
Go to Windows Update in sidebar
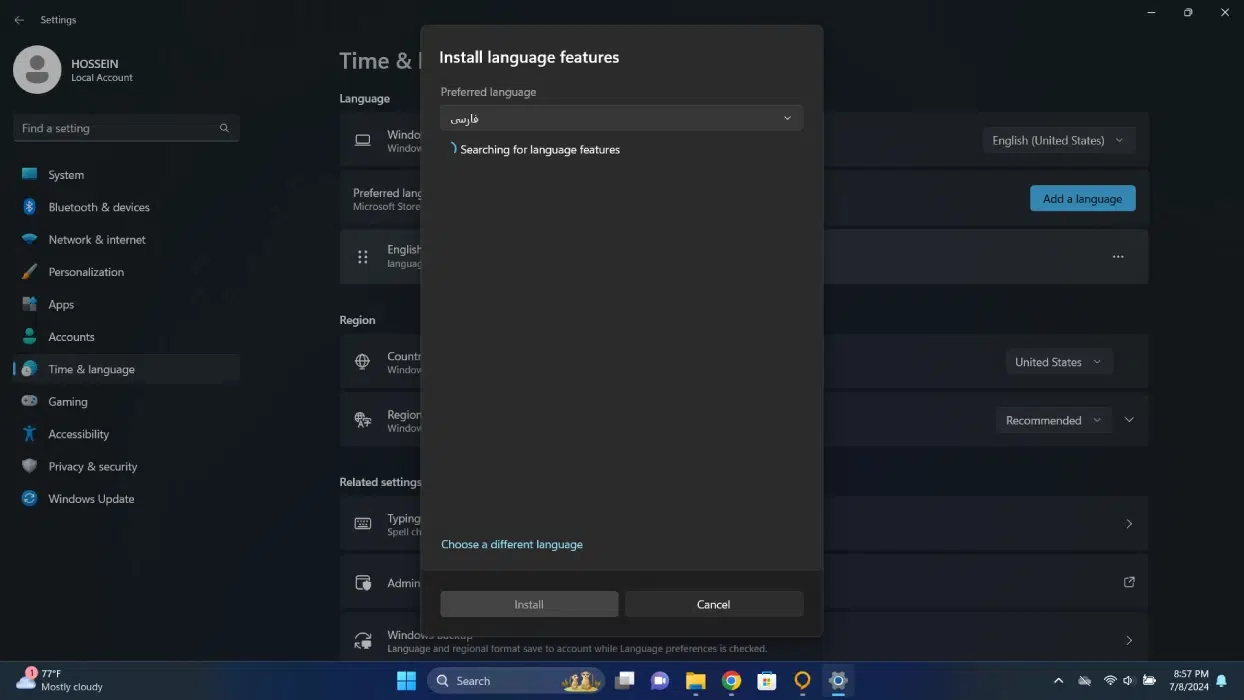coord(90,499)
